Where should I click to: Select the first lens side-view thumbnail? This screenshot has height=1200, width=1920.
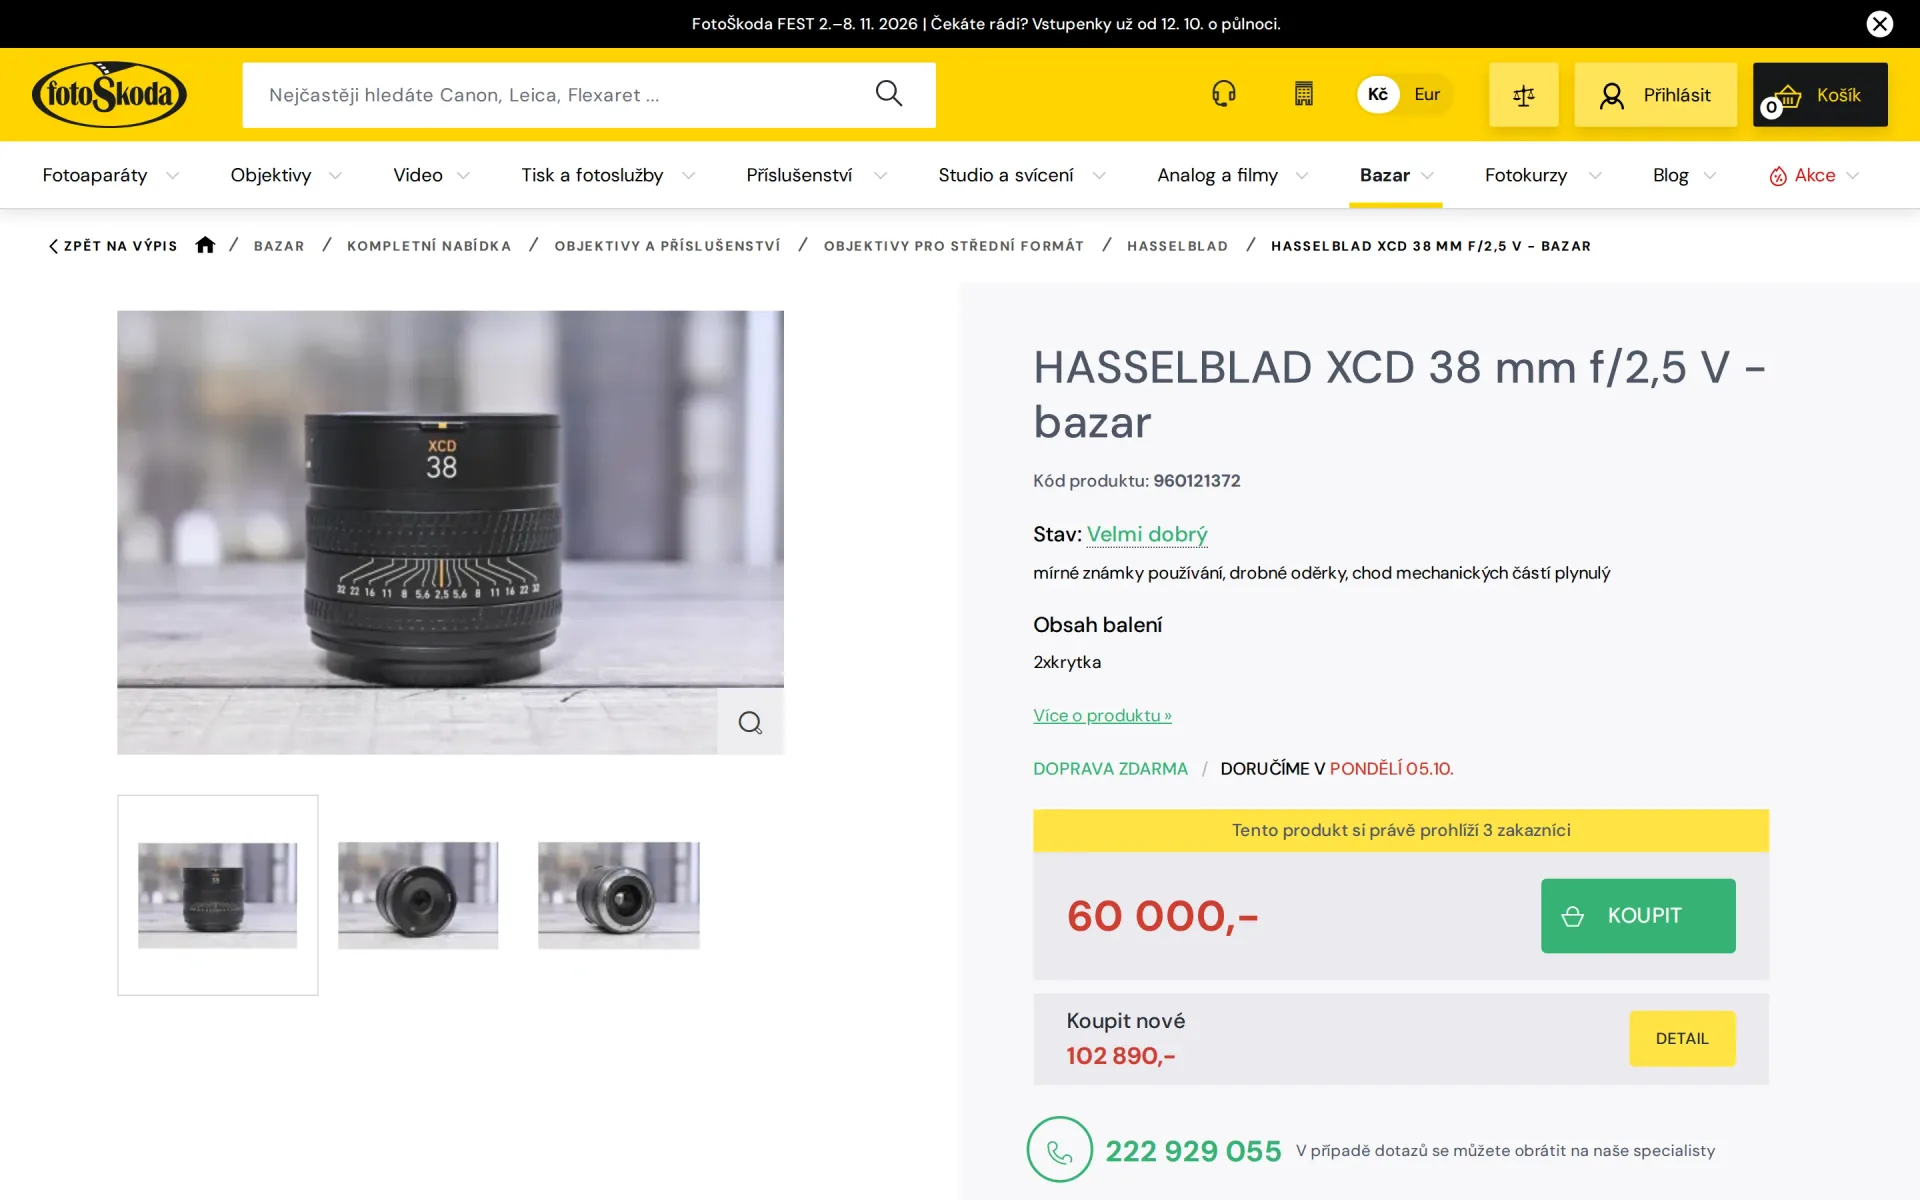coord(218,895)
